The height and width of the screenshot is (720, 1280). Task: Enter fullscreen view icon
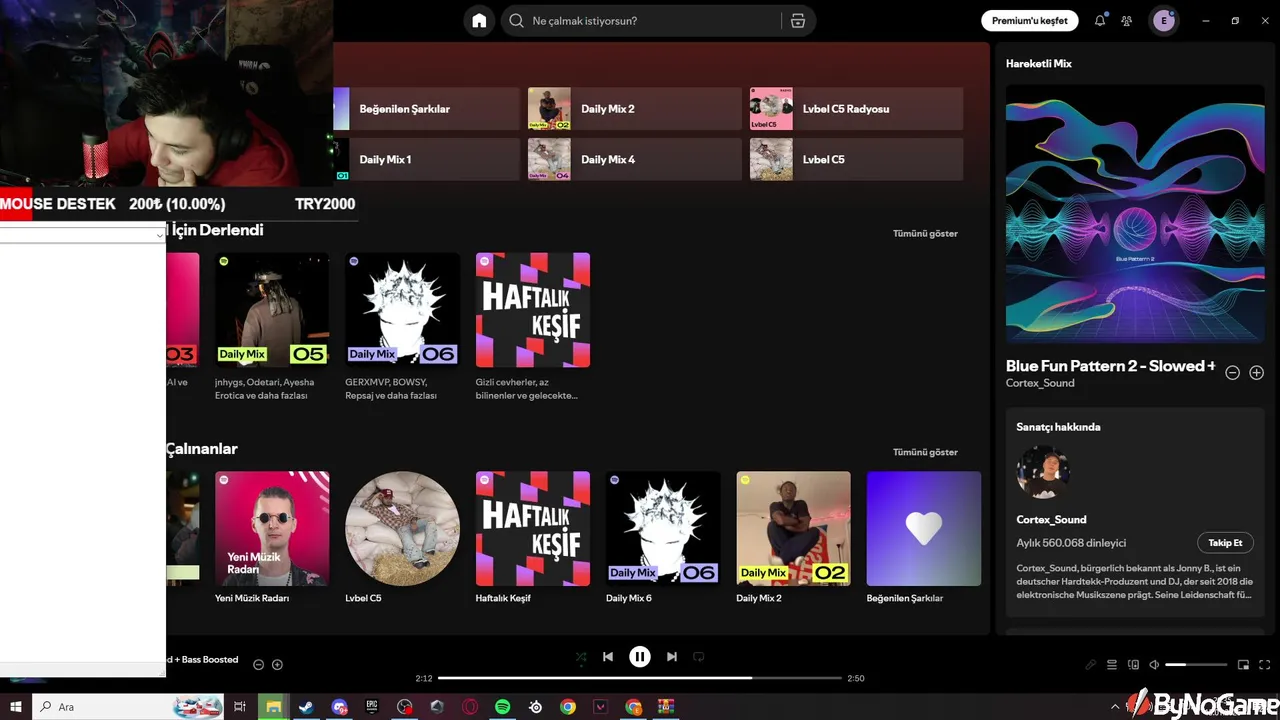point(1266,665)
